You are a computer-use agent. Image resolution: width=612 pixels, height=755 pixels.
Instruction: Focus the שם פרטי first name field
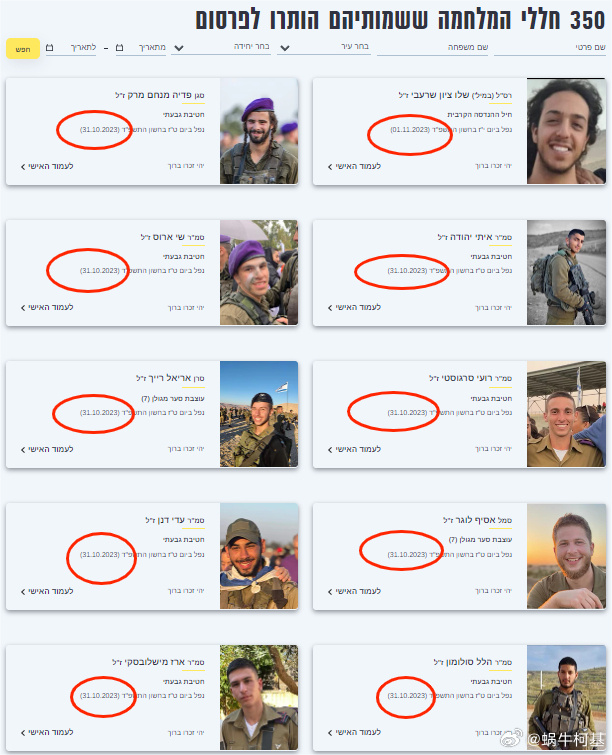pyautogui.click(x=550, y=48)
